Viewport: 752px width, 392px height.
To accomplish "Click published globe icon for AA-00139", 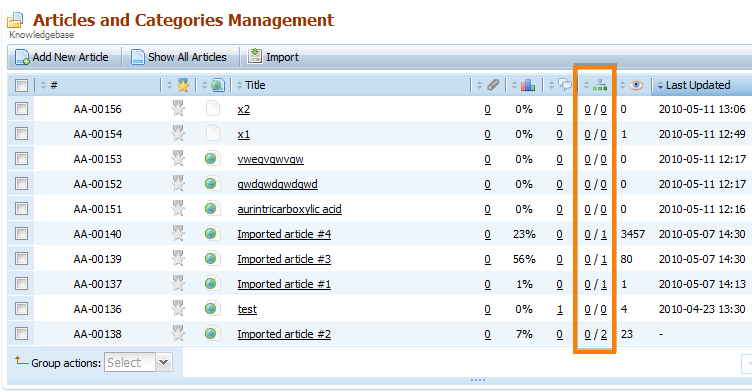I will point(212,259).
